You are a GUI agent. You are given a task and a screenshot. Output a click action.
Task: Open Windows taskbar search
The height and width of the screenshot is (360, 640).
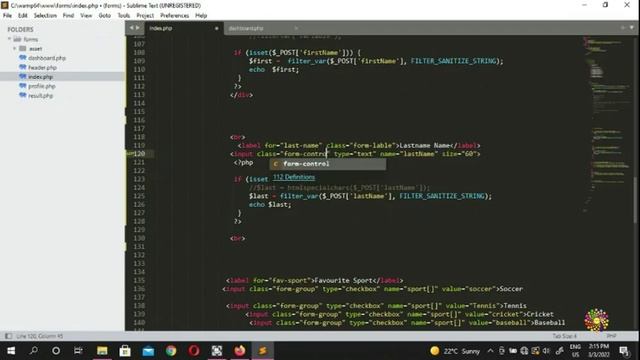(x=34, y=351)
